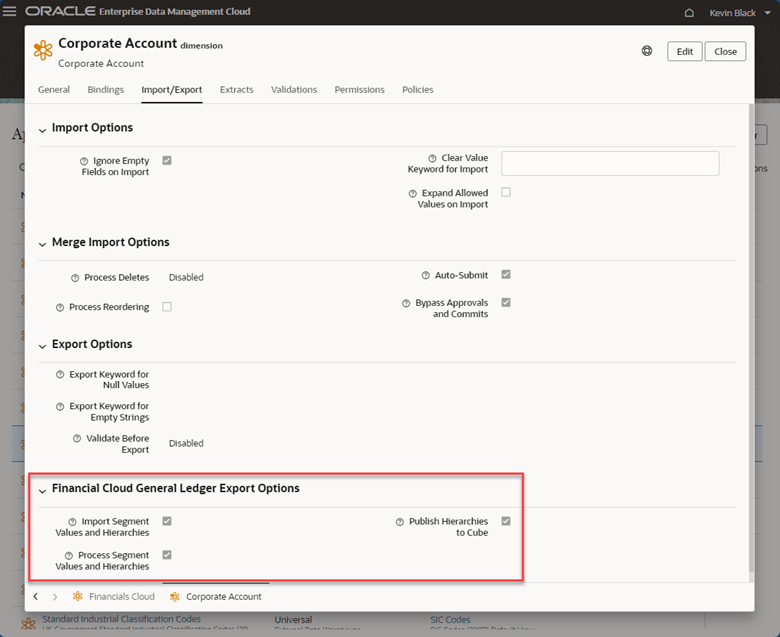Screen dimensions: 780x637
Task: Switch to the General tab
Action: pos(54,90)
